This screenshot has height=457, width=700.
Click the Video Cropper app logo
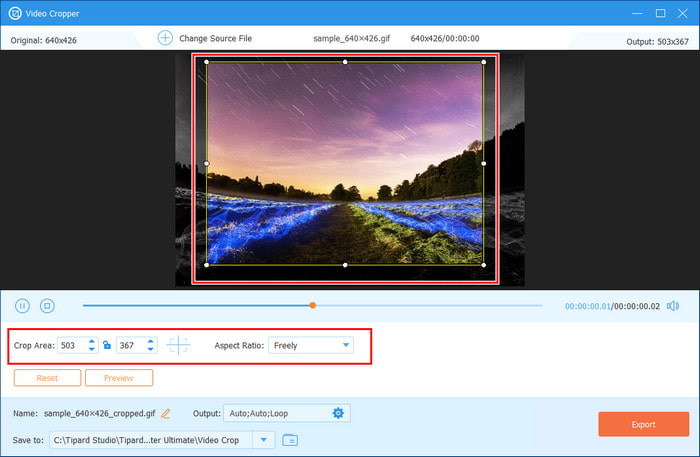15,13
